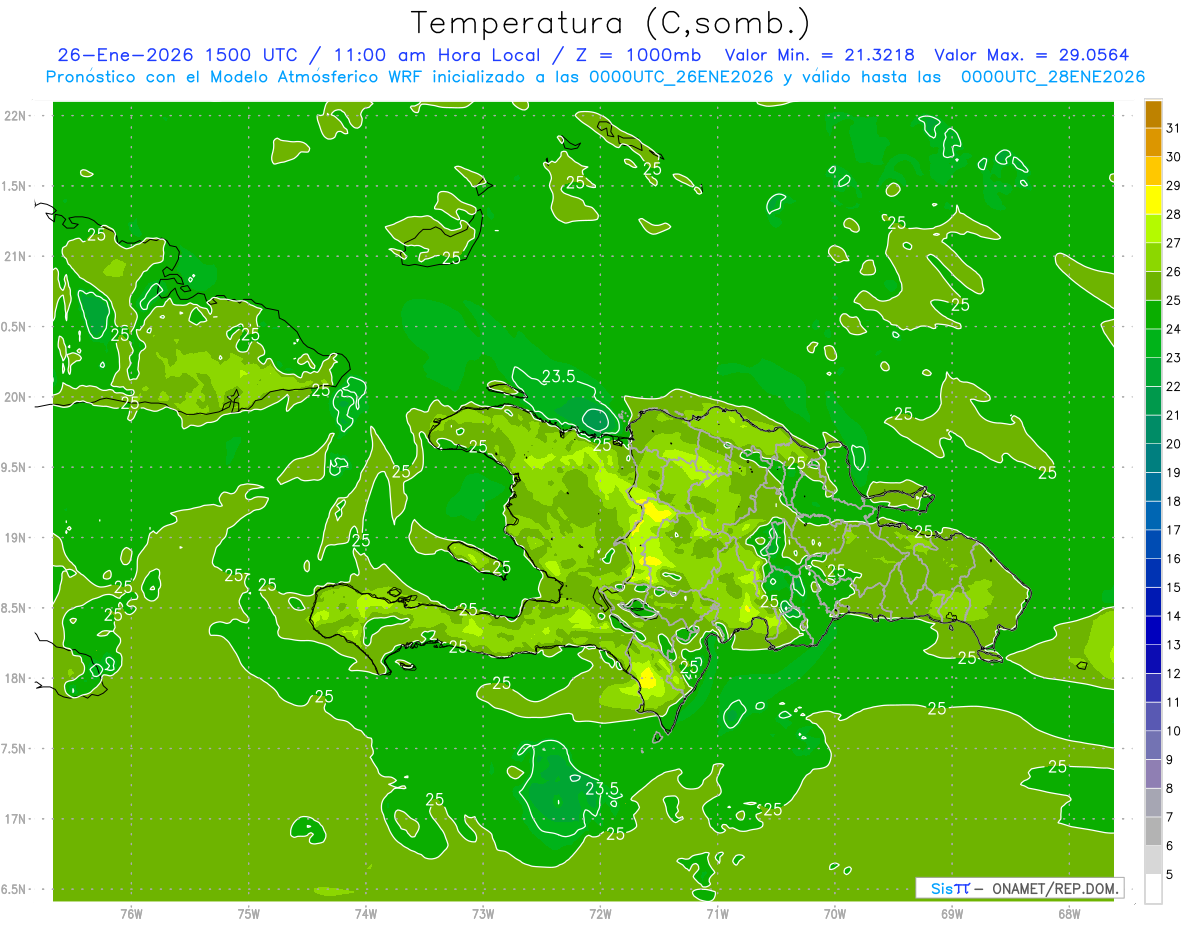Screen dimensions: 1200x927
Task: Click the '22N' latitude axis label
Action: click(15, 116)
